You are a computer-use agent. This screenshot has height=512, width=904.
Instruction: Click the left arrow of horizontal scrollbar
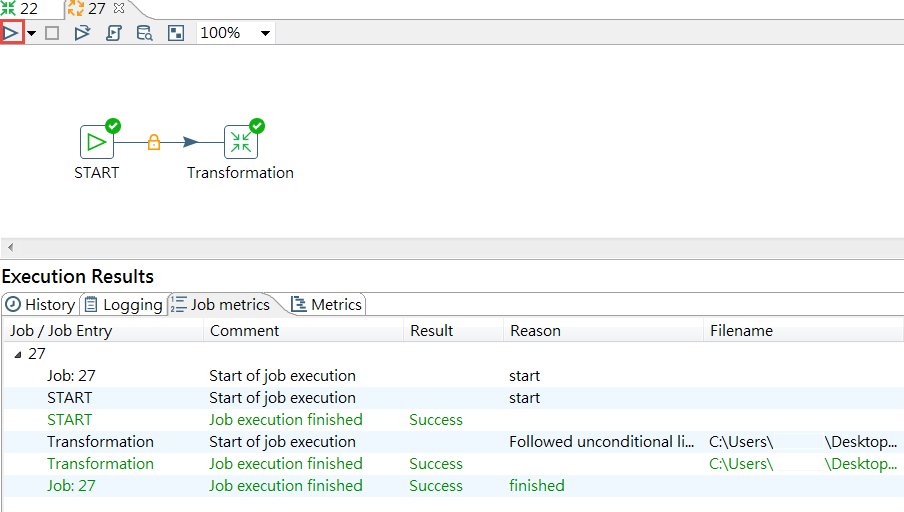click(9, 247)
